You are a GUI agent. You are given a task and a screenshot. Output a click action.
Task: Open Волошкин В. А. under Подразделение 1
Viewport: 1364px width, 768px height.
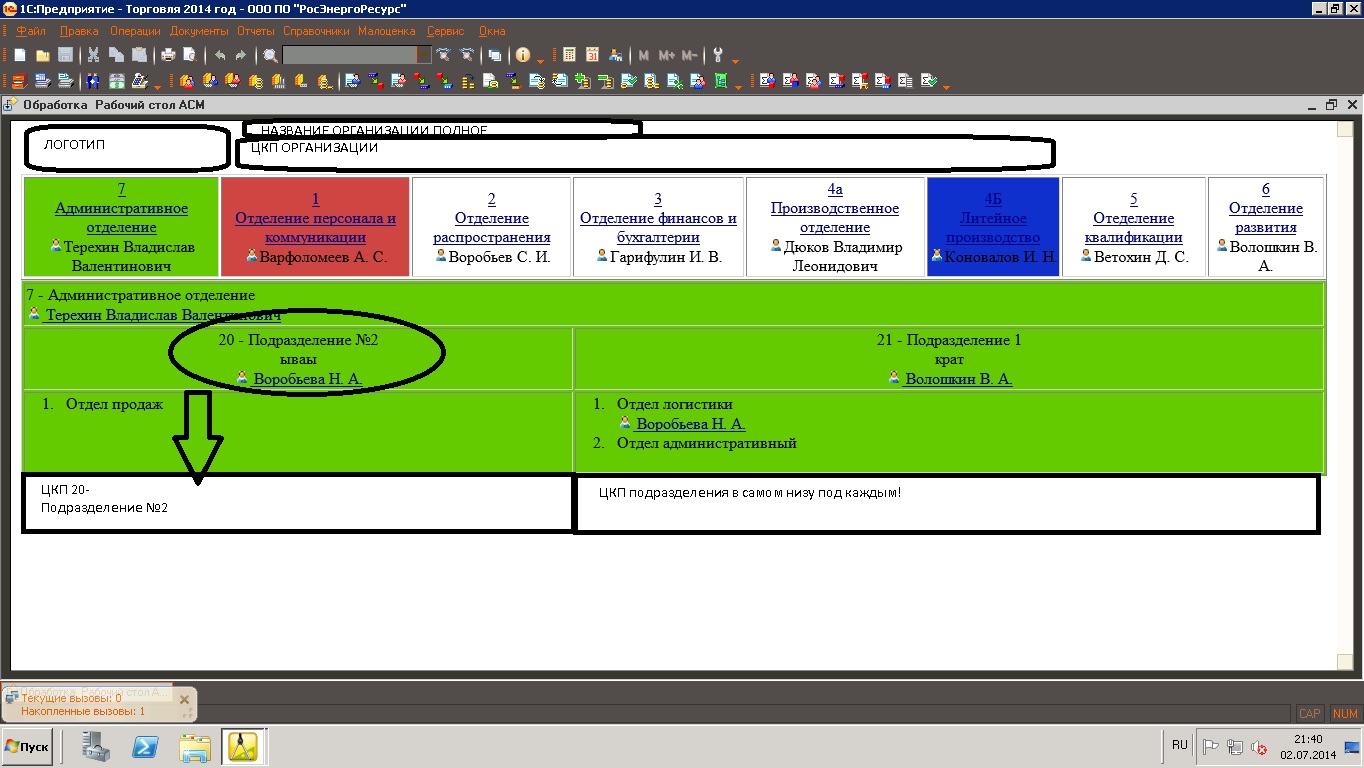957,379
